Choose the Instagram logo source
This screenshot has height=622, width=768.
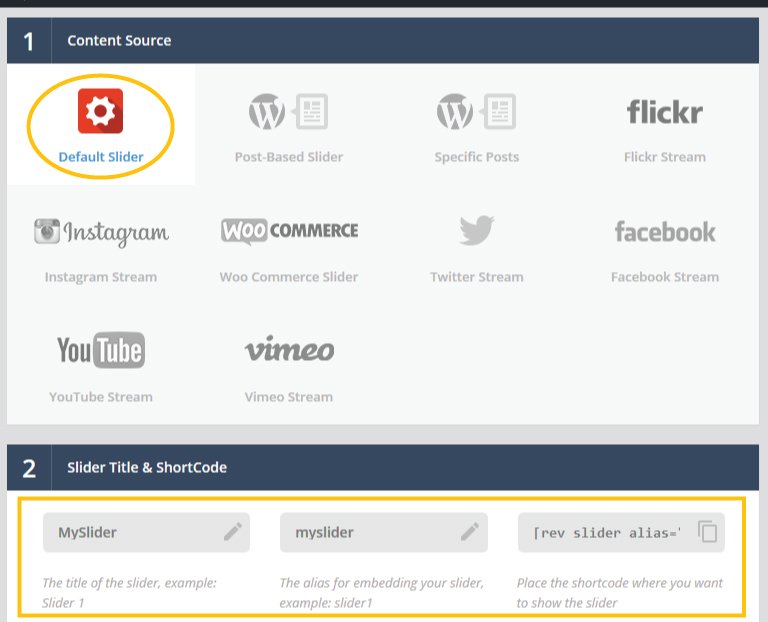(101, 232)
